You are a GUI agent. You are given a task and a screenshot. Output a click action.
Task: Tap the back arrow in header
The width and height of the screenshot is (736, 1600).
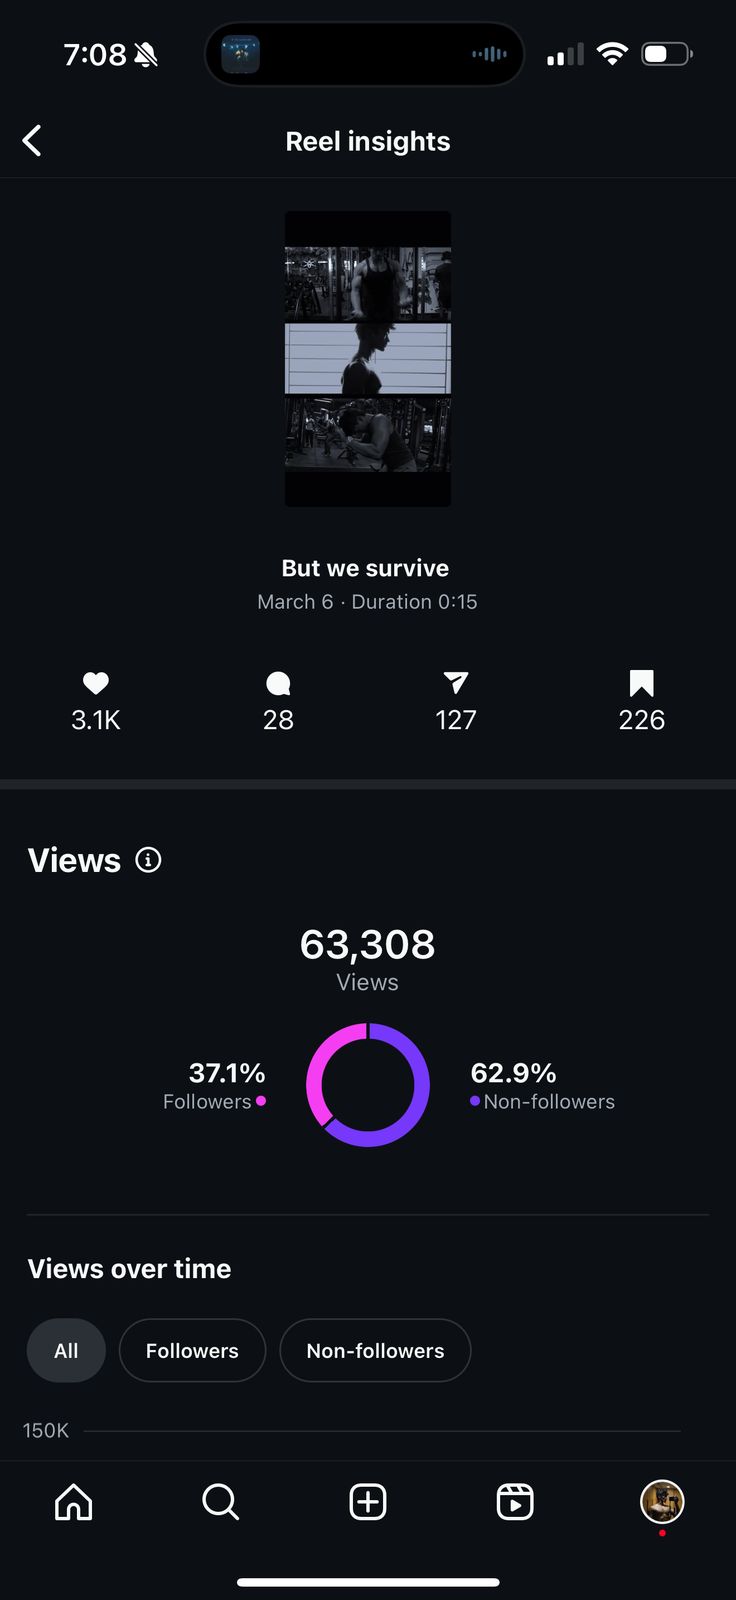[x=33, y=141]
